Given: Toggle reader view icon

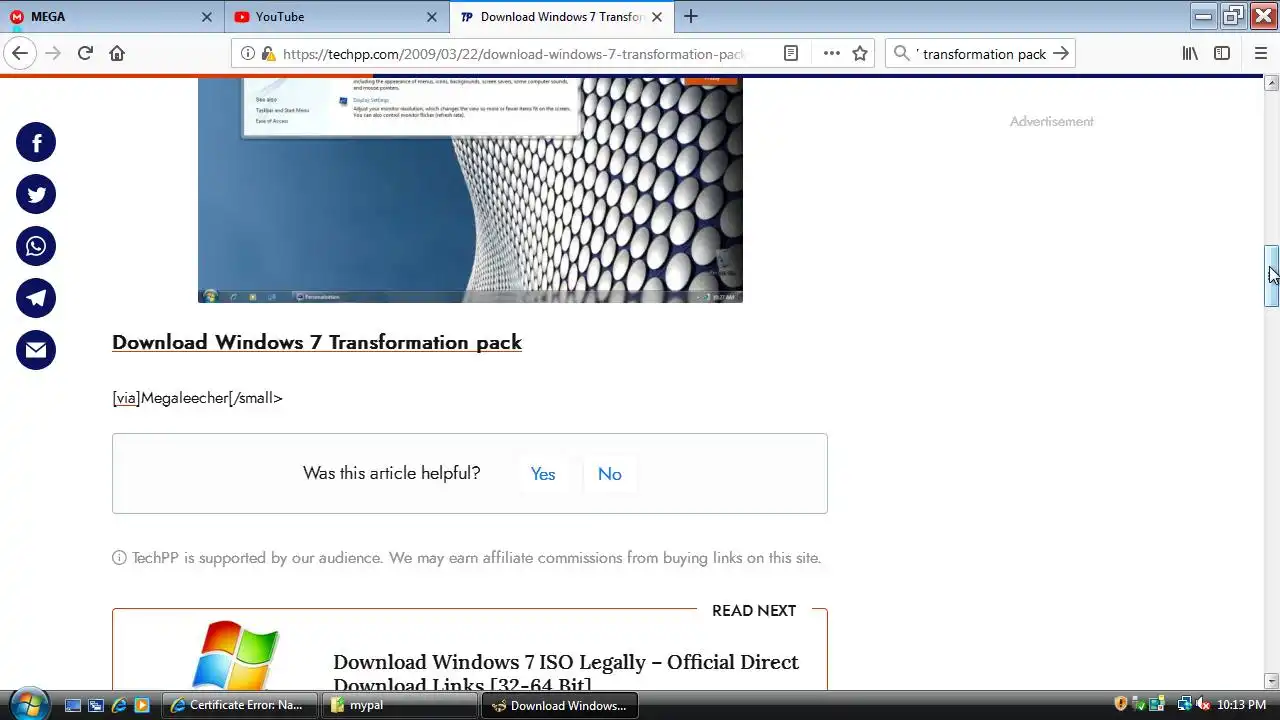Looking at the screenshot, I should tap(791, 54).
